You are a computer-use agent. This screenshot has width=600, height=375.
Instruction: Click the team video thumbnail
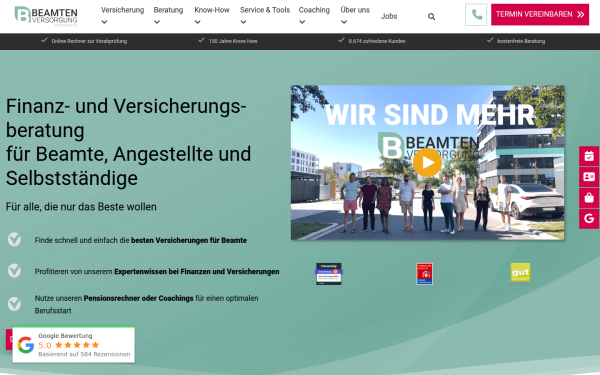tap(427, 163)
